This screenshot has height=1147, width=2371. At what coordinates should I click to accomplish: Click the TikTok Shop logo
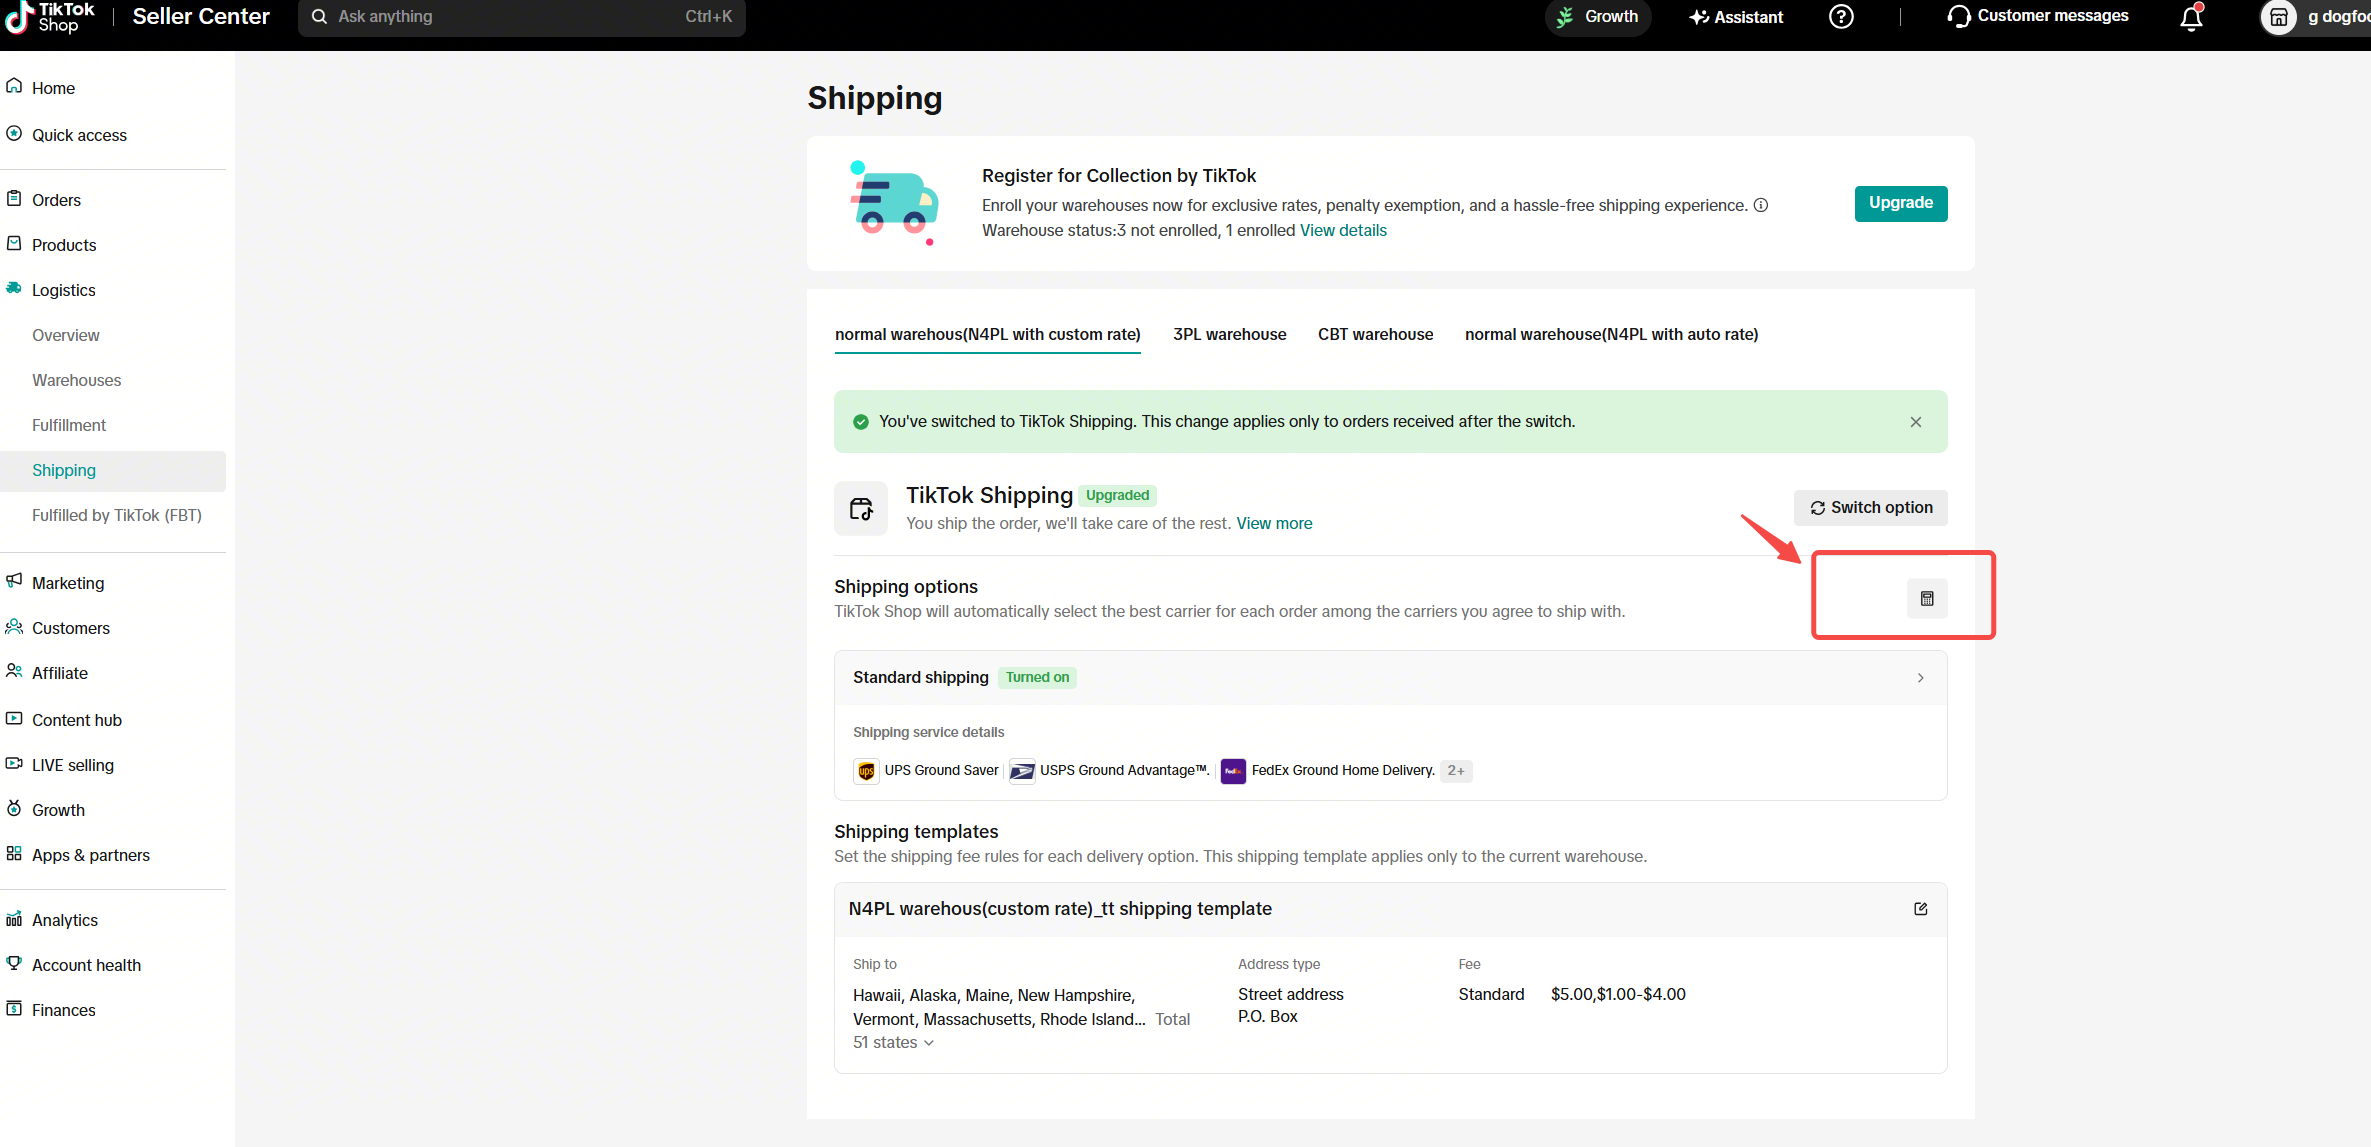click(50, 17)
